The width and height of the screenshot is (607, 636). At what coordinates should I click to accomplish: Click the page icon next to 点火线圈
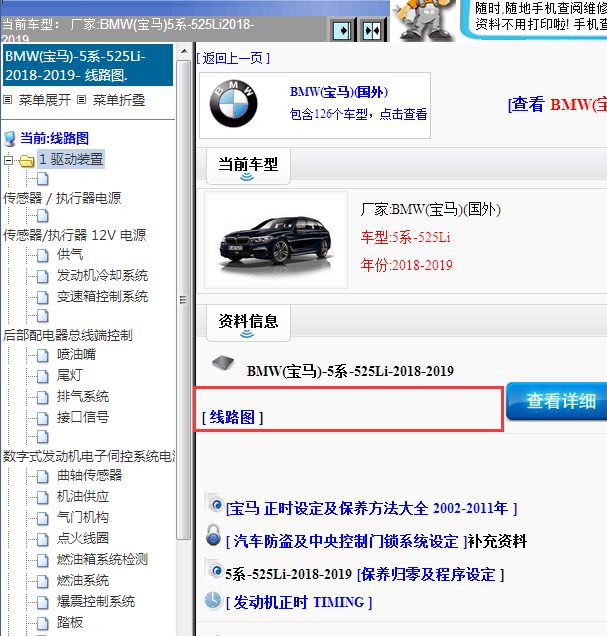[x=43, y=539]
